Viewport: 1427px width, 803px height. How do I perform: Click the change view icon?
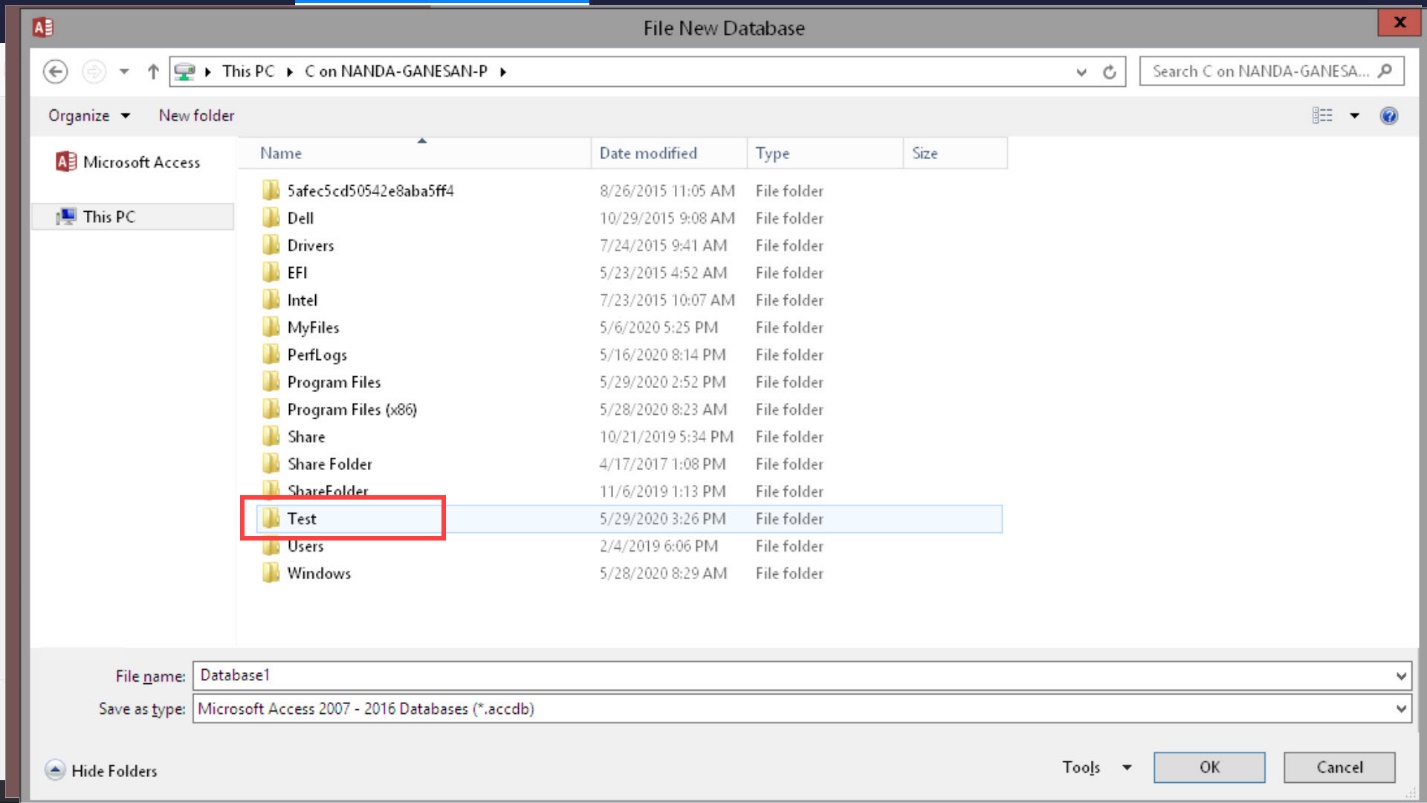pos(1323,116)
